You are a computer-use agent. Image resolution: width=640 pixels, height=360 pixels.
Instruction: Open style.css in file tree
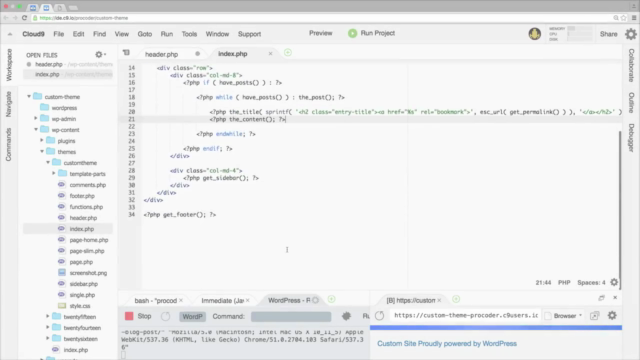(80, 306)
